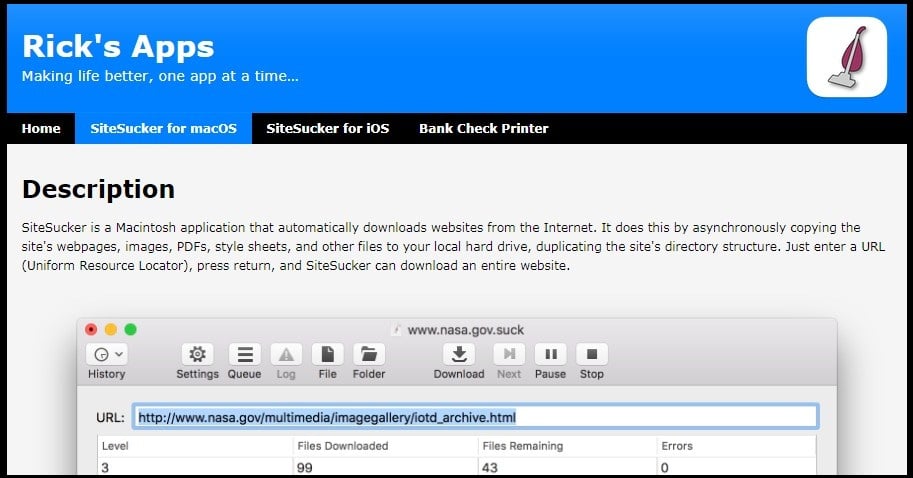
Task: Click the SiteSucker vacuum cleaner app icon
Action: tap(847, 56)
